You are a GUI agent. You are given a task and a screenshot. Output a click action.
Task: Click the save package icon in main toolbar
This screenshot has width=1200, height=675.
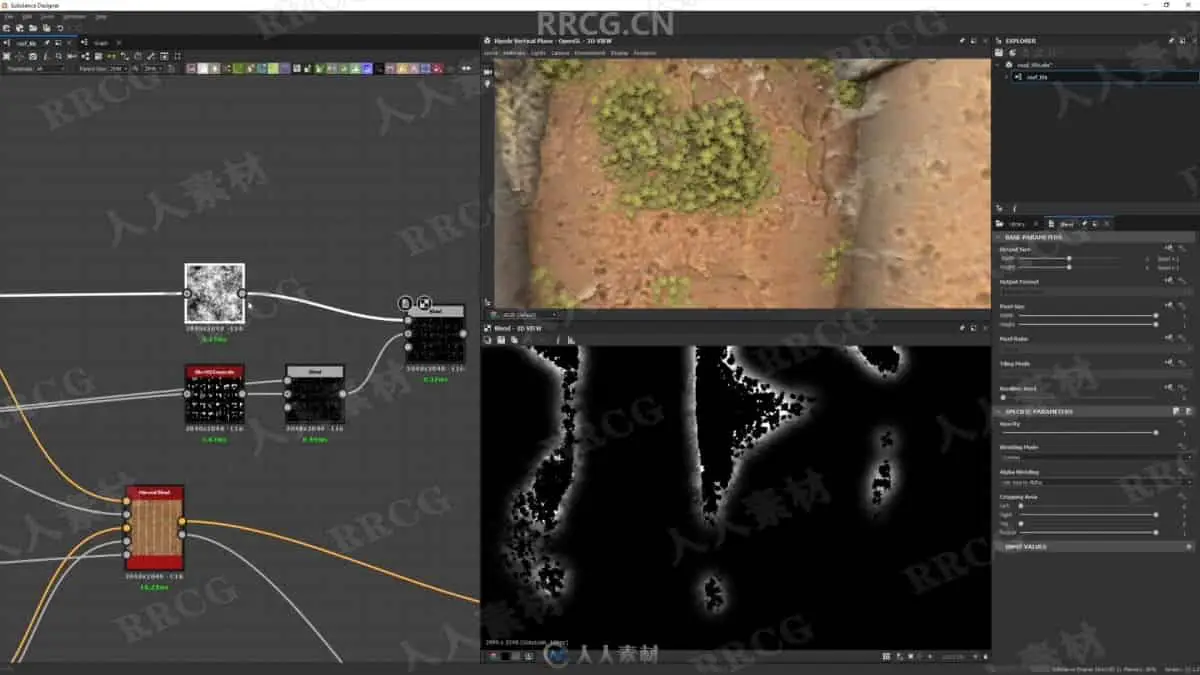click(x=46, y=28)
